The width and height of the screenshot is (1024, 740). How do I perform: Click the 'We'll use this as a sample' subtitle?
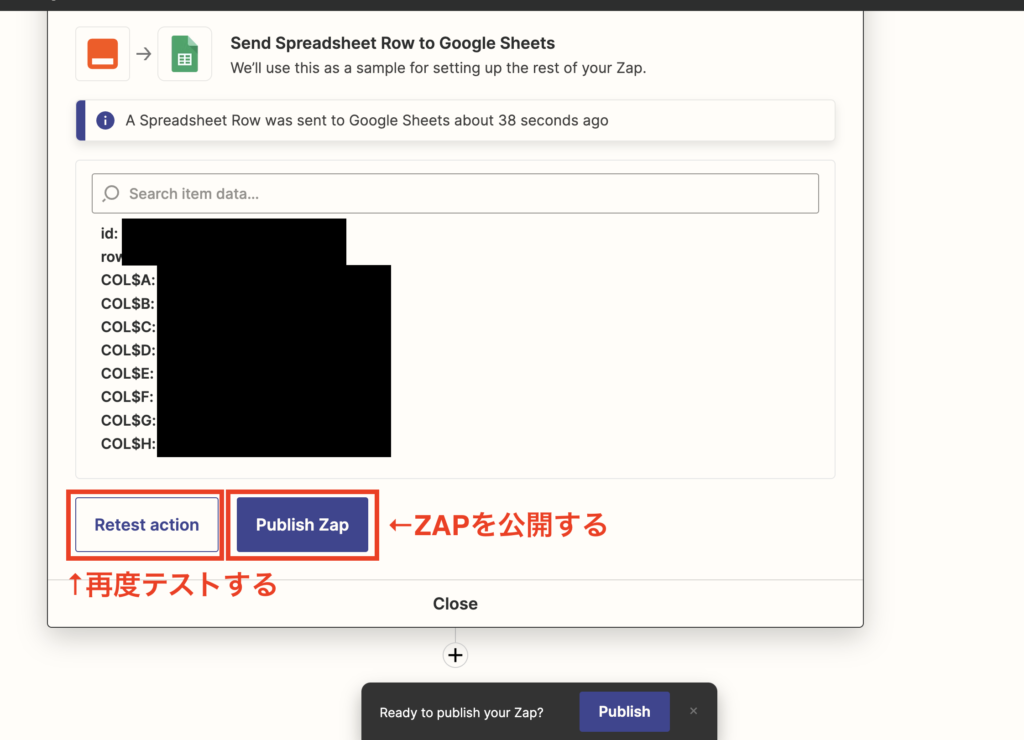(438, 68)
